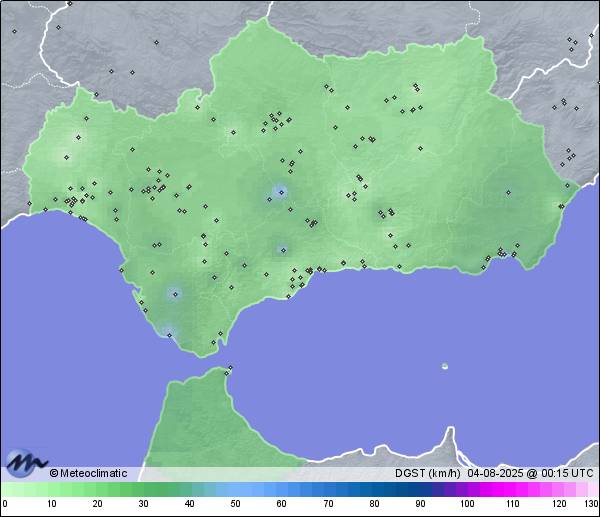This screenshot has height=517, width=600.
Task: Click the purple 100 km/h scale segment
Action: point(466,489)
